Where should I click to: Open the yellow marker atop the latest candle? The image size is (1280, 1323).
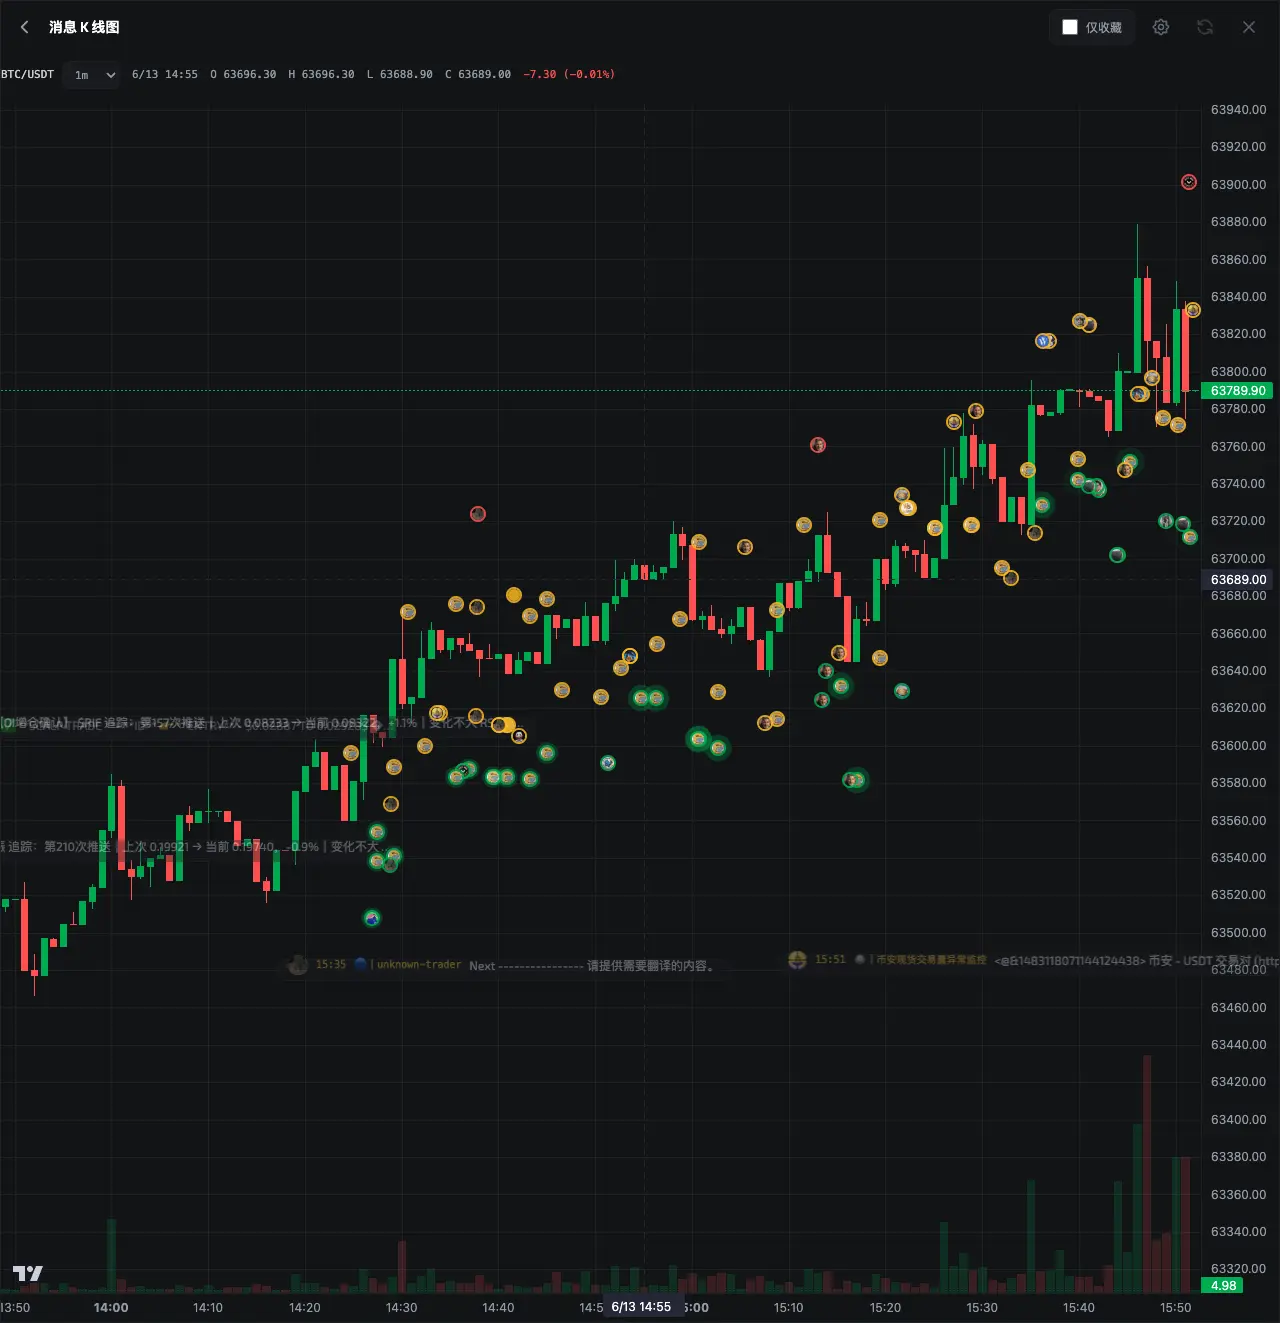pos(1192,310)
